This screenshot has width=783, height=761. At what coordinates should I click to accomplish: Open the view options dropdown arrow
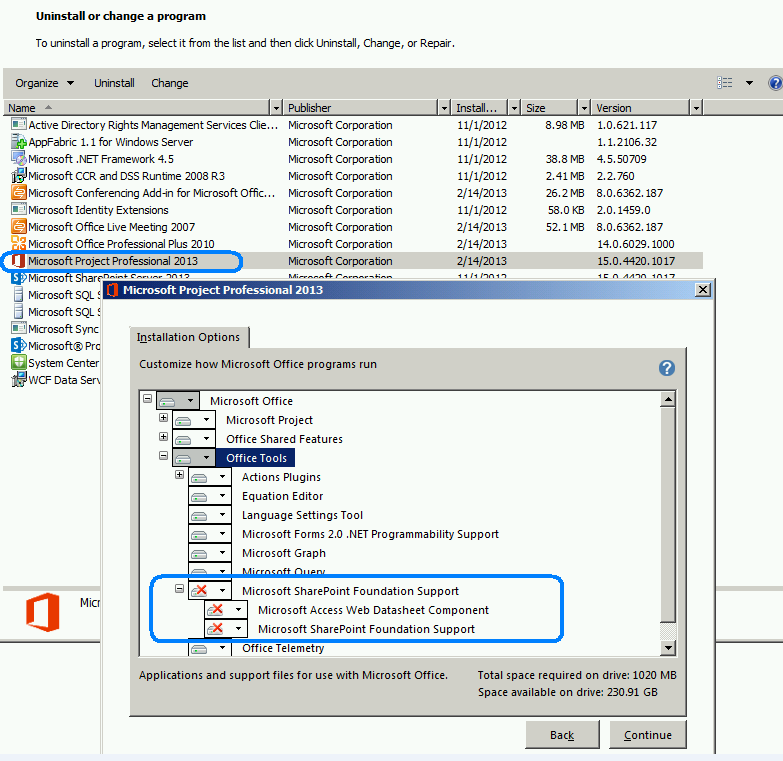(x=749, y=83)
